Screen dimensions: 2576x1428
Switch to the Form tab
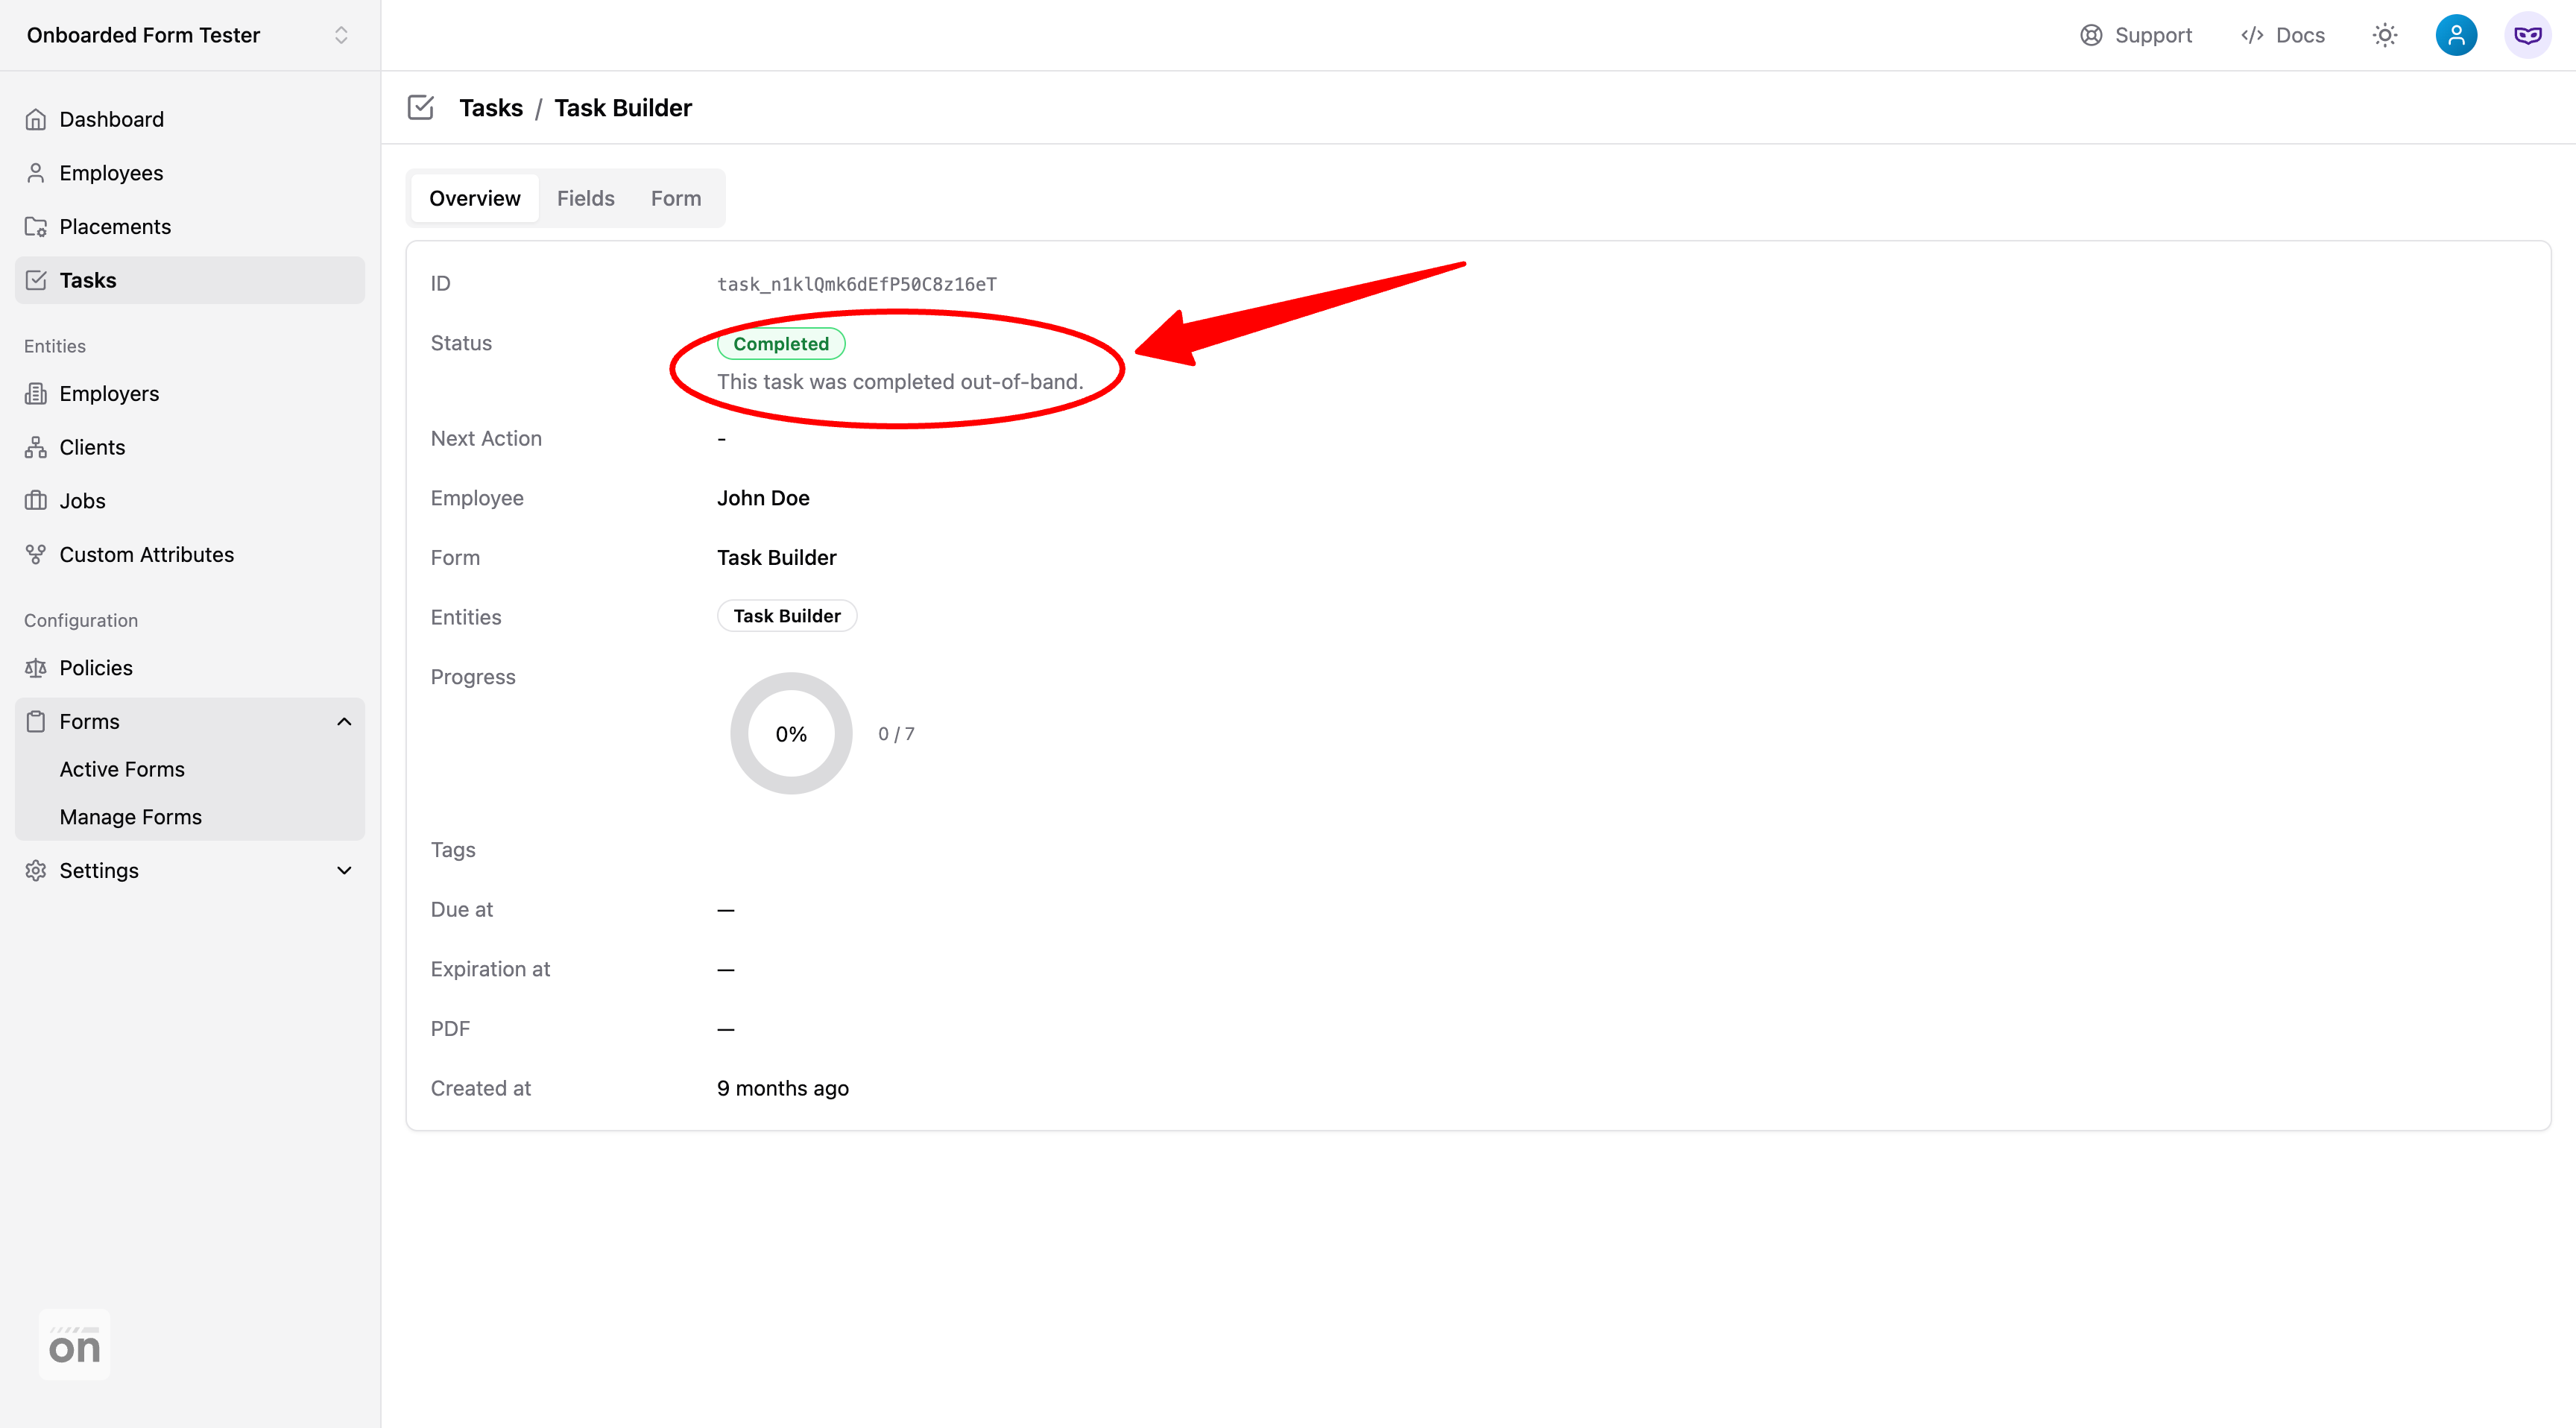675,198
